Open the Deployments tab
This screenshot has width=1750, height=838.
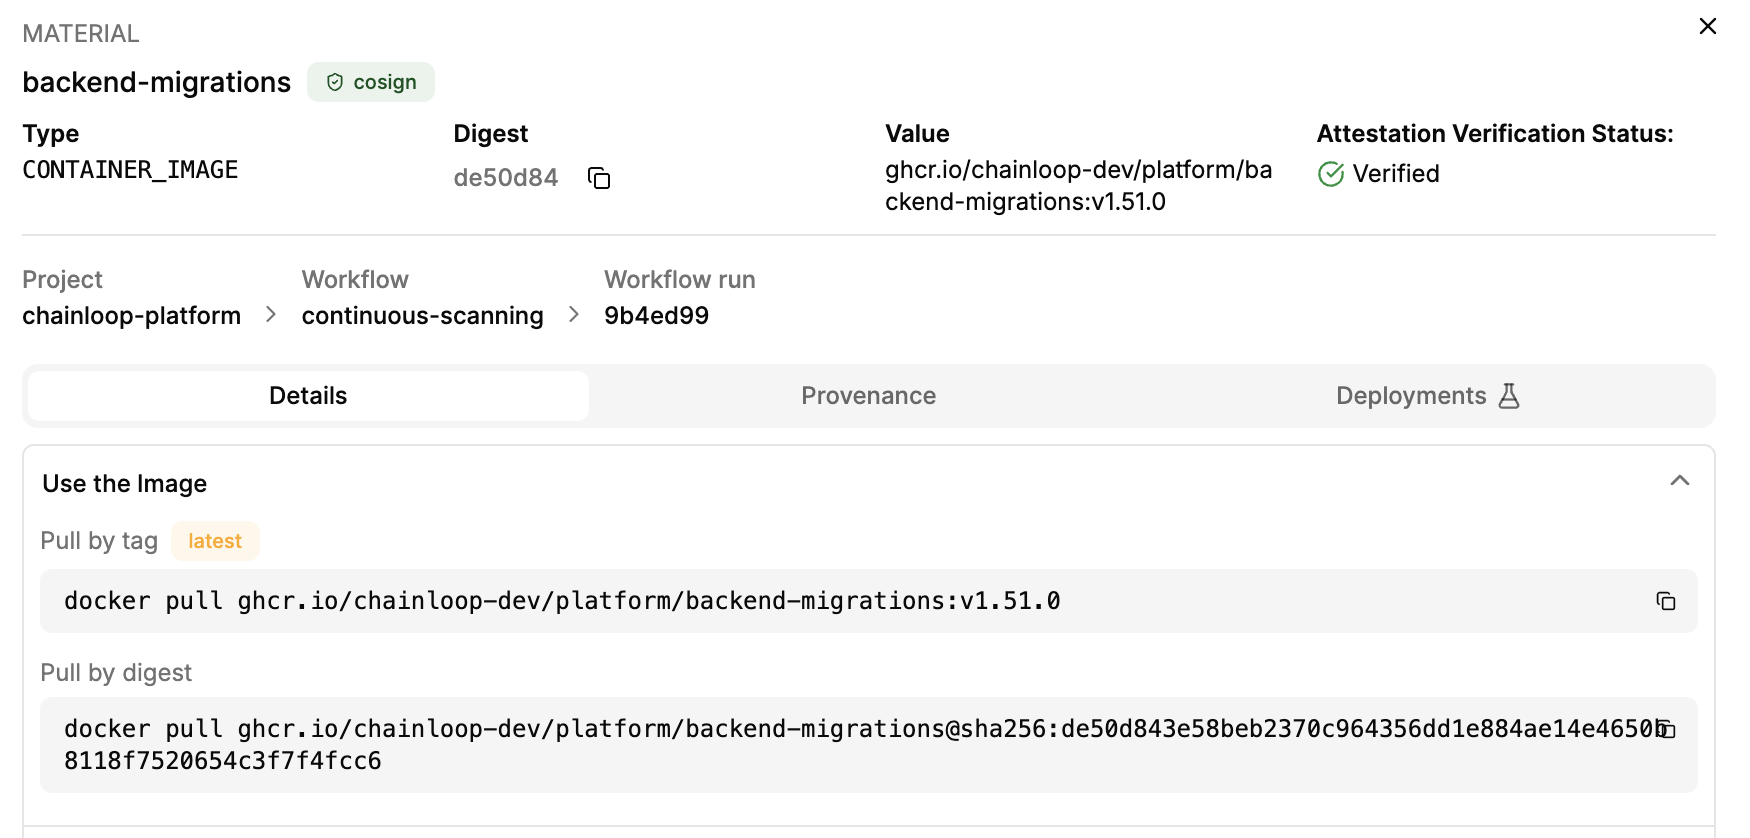pyautogui.click(x=1428, y=396)
